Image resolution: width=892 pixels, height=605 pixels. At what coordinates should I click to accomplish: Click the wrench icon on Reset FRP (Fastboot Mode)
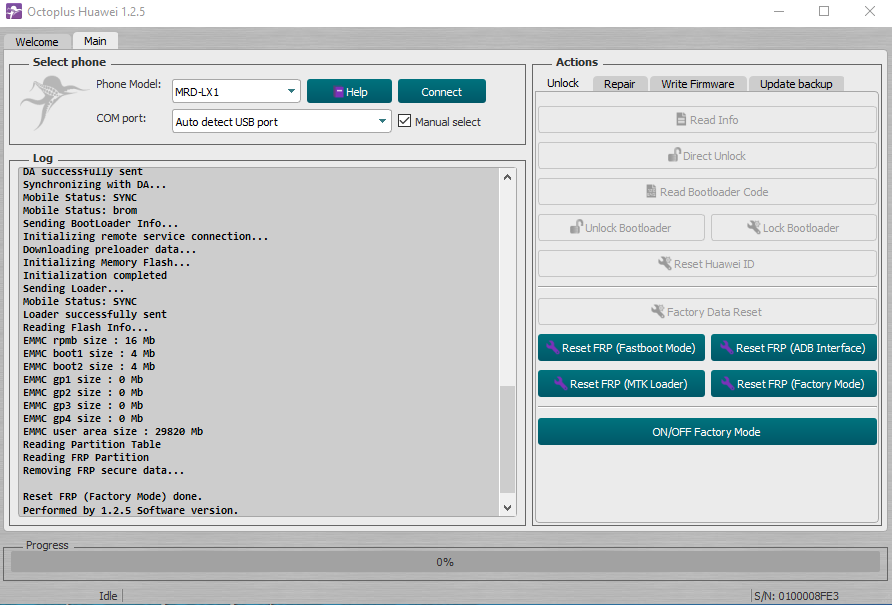(x=552, y=347)
